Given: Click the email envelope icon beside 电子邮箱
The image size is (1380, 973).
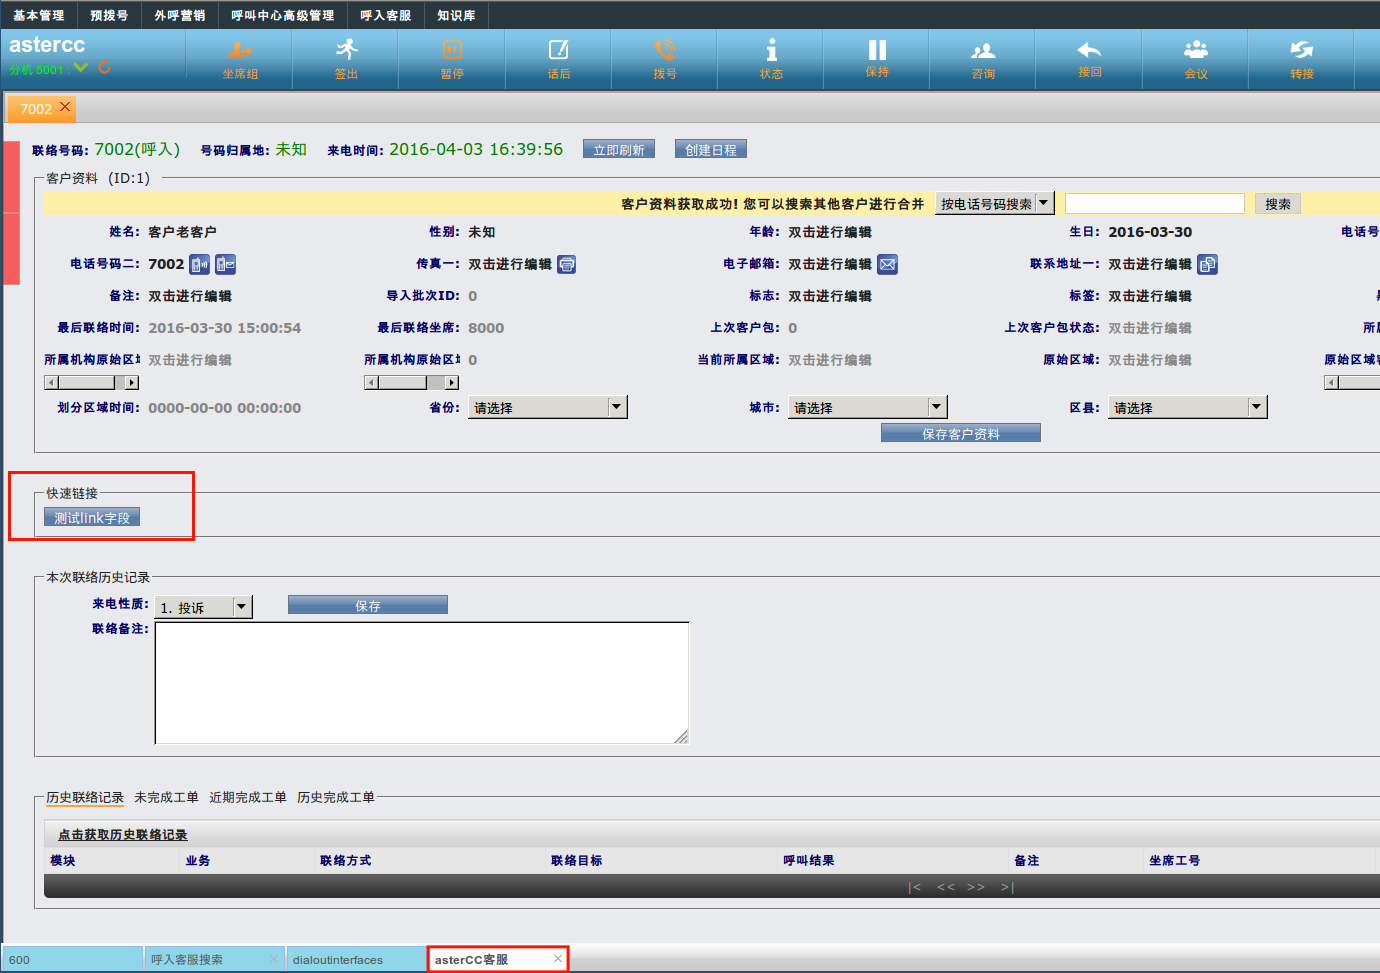Looking at the screenshot, I should [x=887, y=264].
